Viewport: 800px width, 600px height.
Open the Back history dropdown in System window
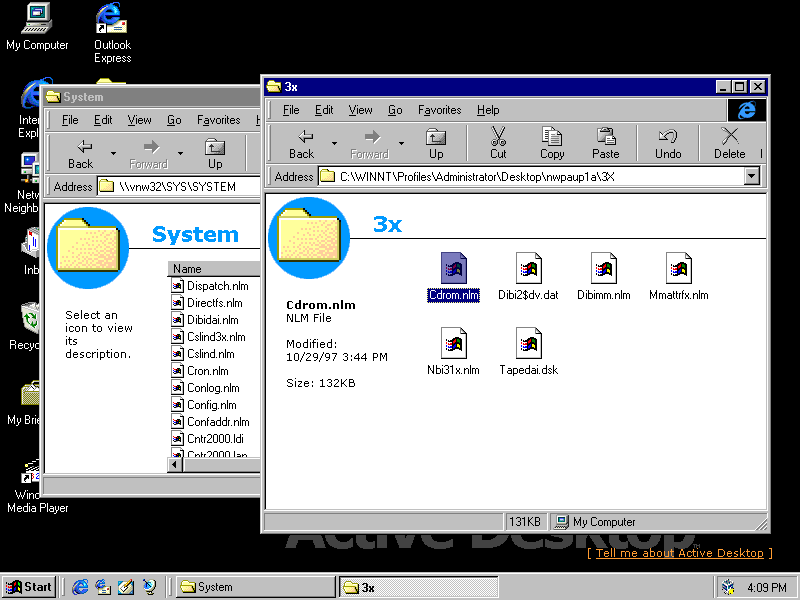click(x=113, y=154)
